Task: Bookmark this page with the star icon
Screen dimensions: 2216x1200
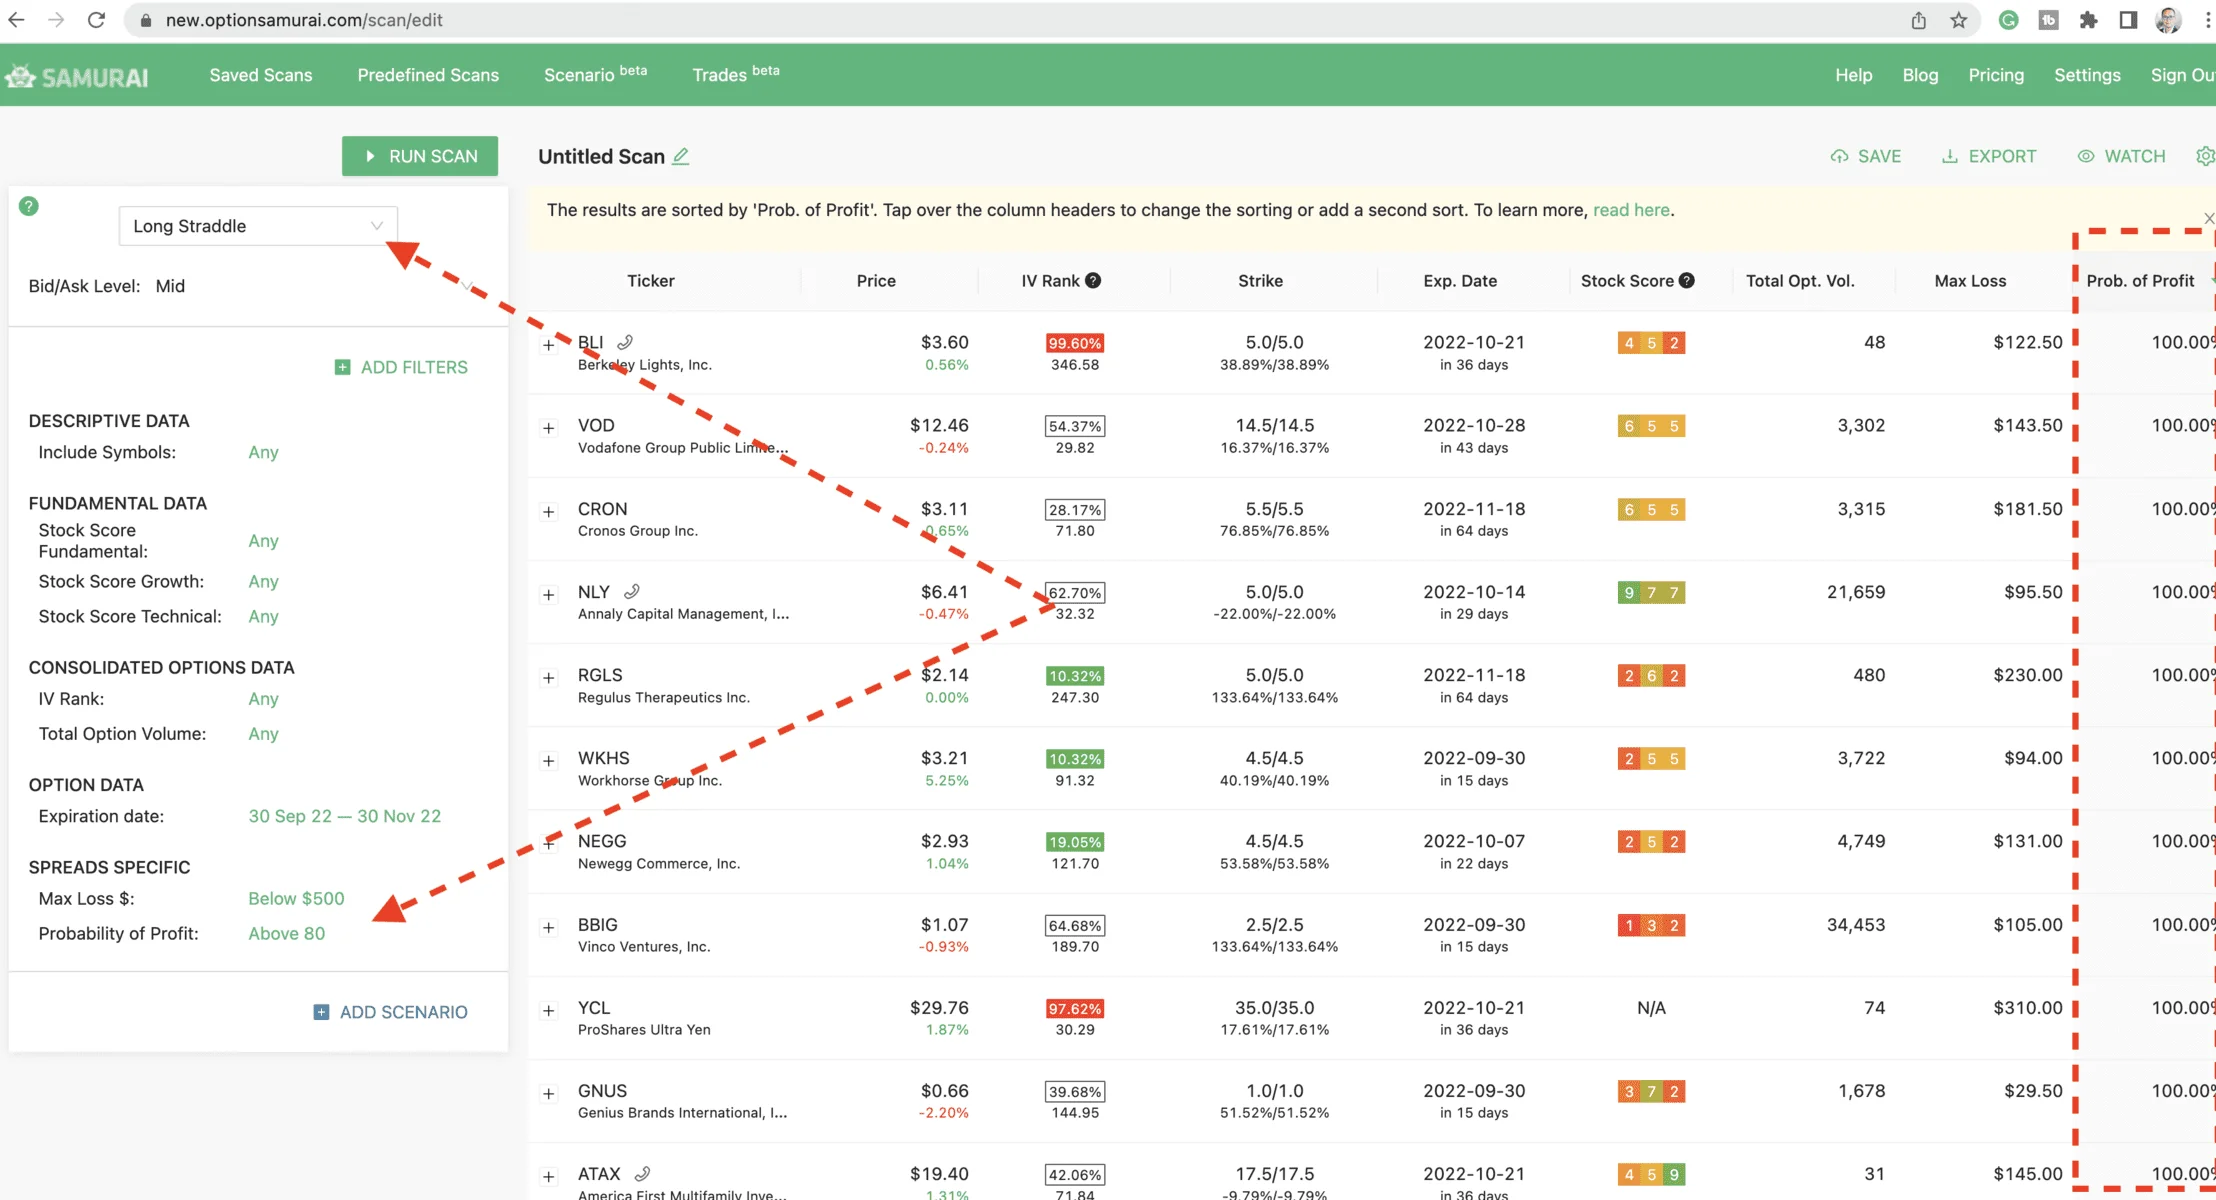Action: 1959,20
